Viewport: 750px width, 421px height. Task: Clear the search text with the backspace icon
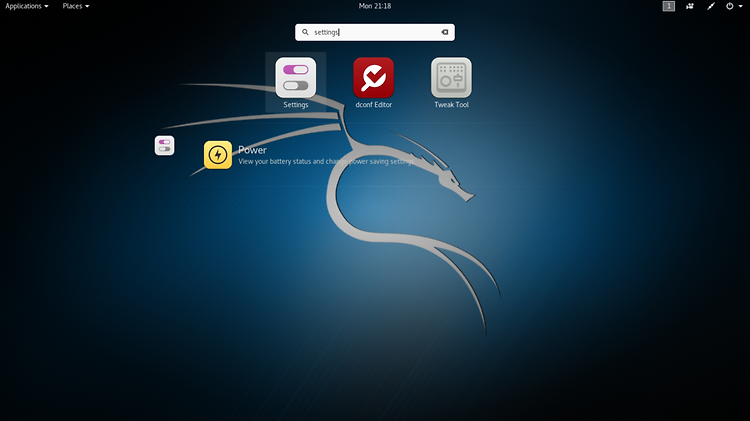tap(445, 32)
